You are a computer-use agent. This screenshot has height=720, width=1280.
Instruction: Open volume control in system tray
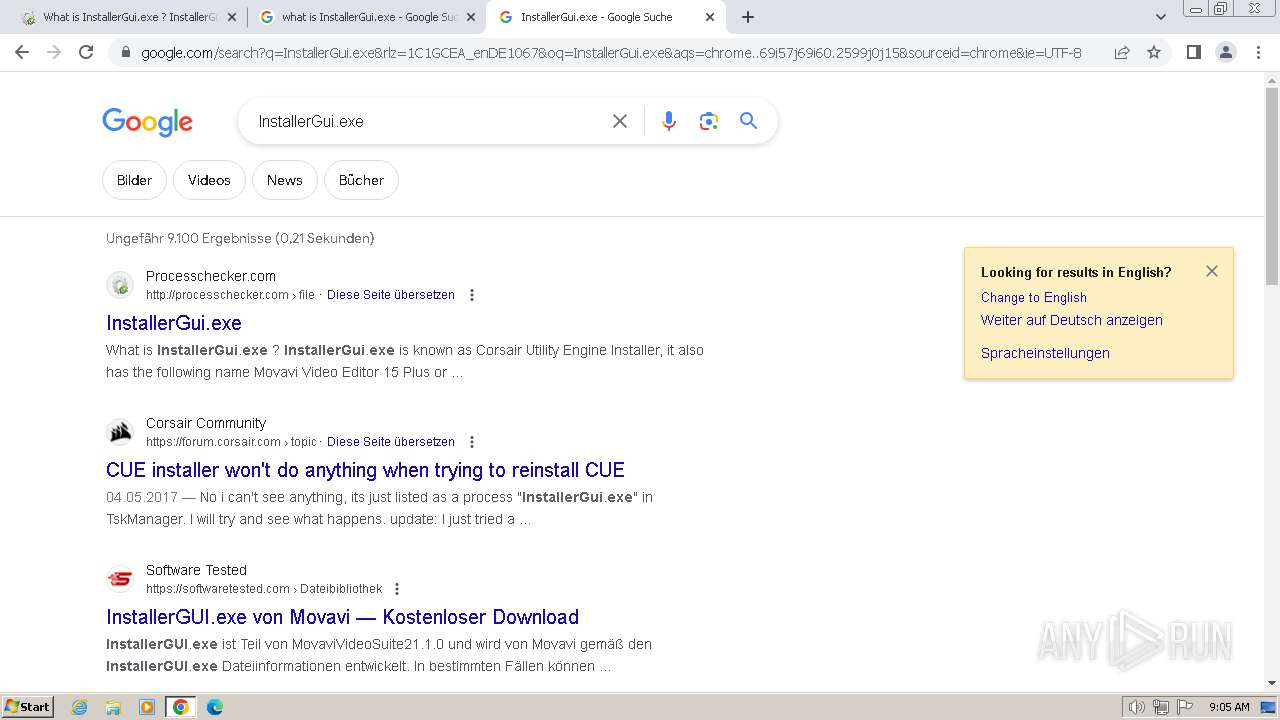1136,707
